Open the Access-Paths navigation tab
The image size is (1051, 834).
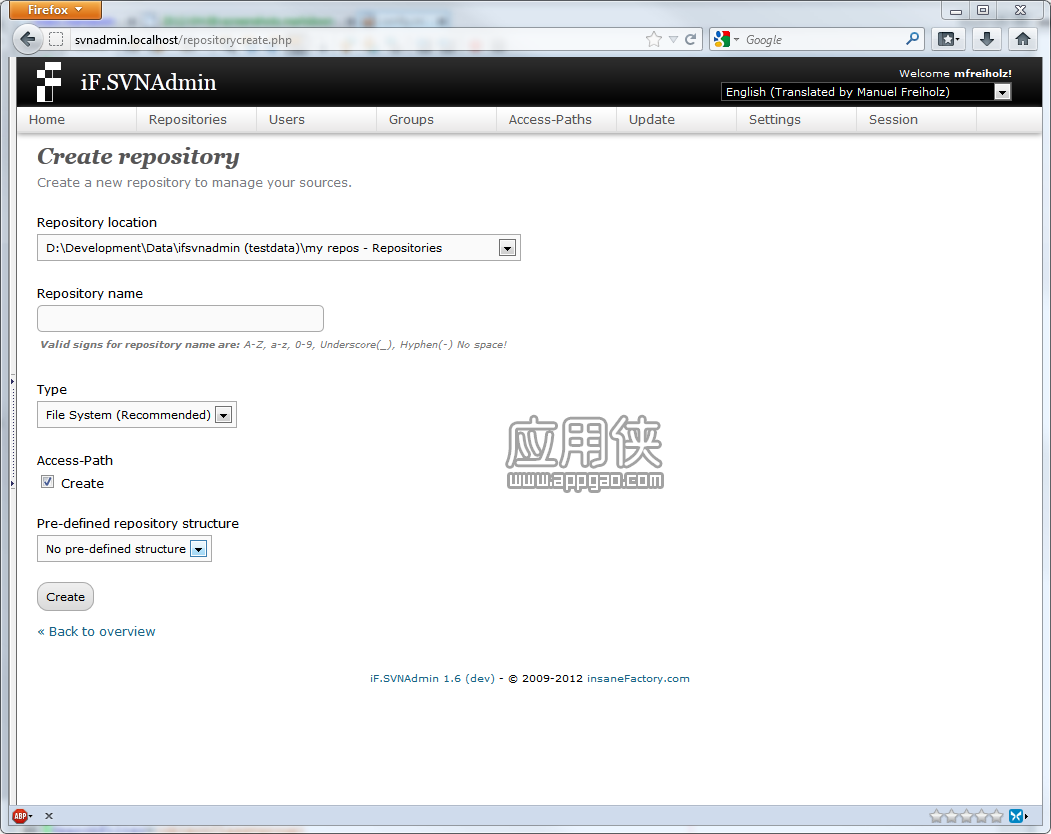(550, 119)
